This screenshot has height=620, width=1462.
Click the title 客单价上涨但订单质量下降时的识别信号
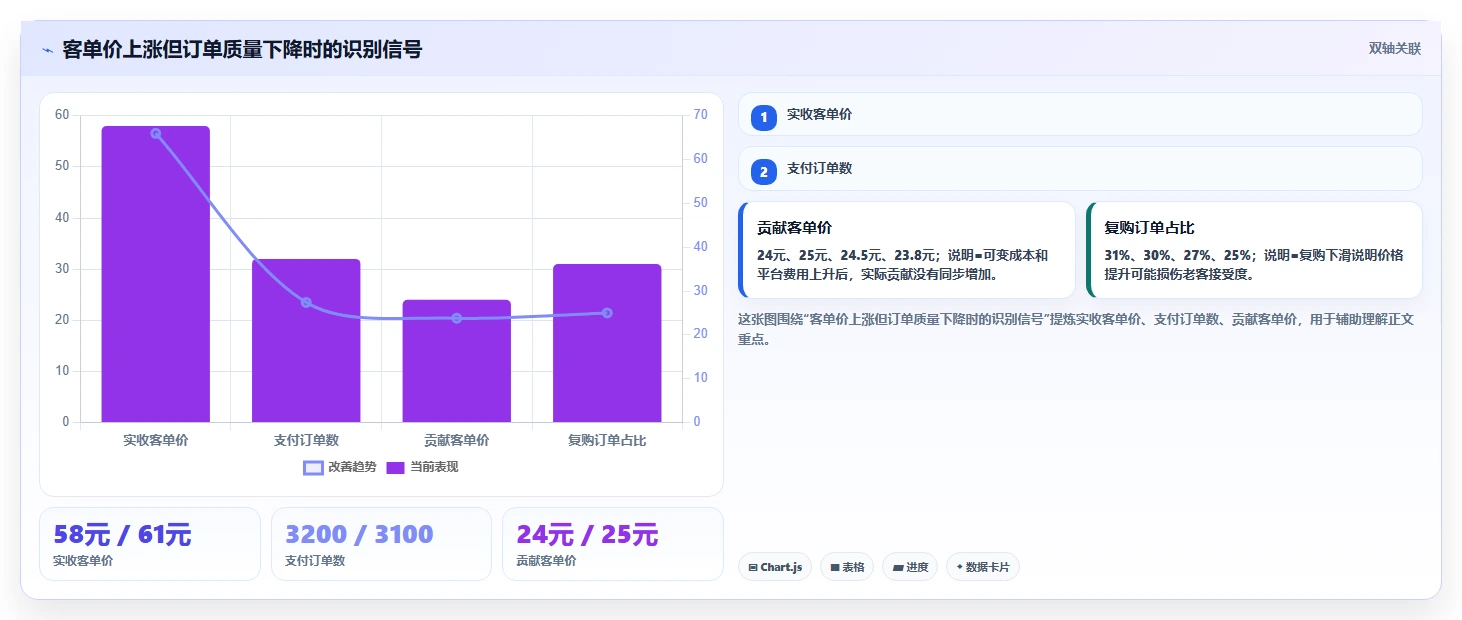click(242, 49)
